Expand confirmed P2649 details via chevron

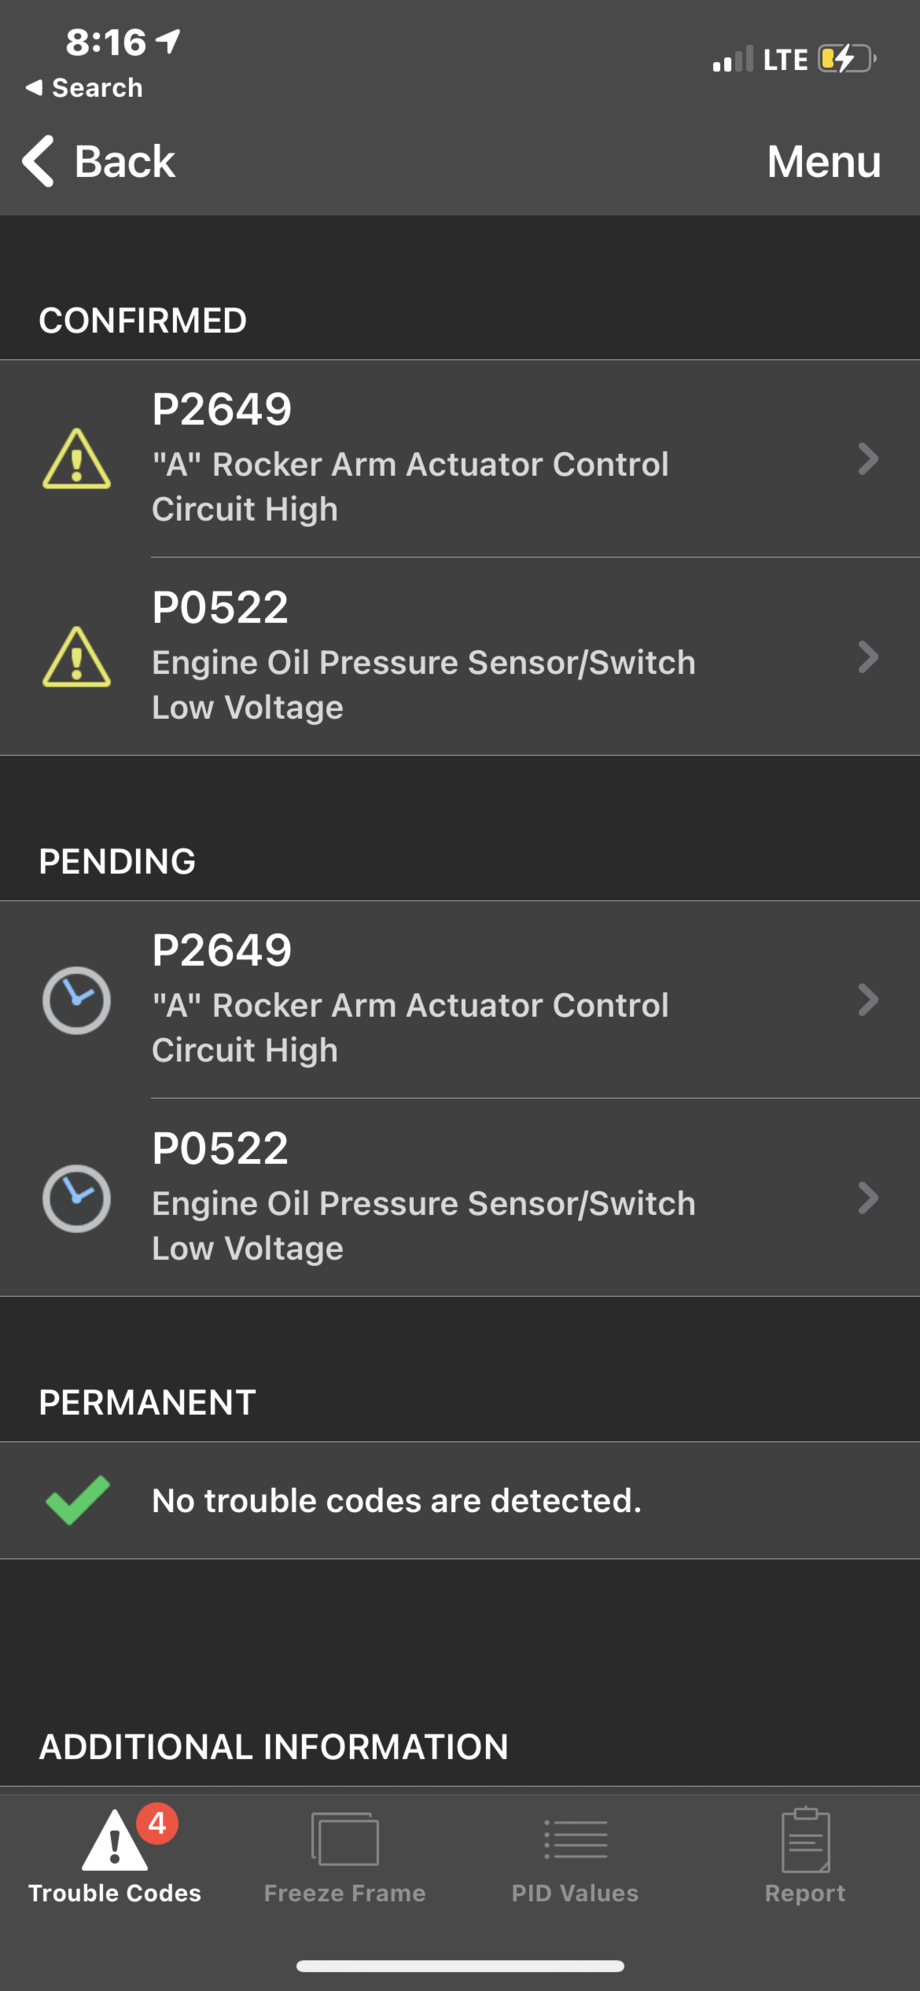click(x=868, y=459)
